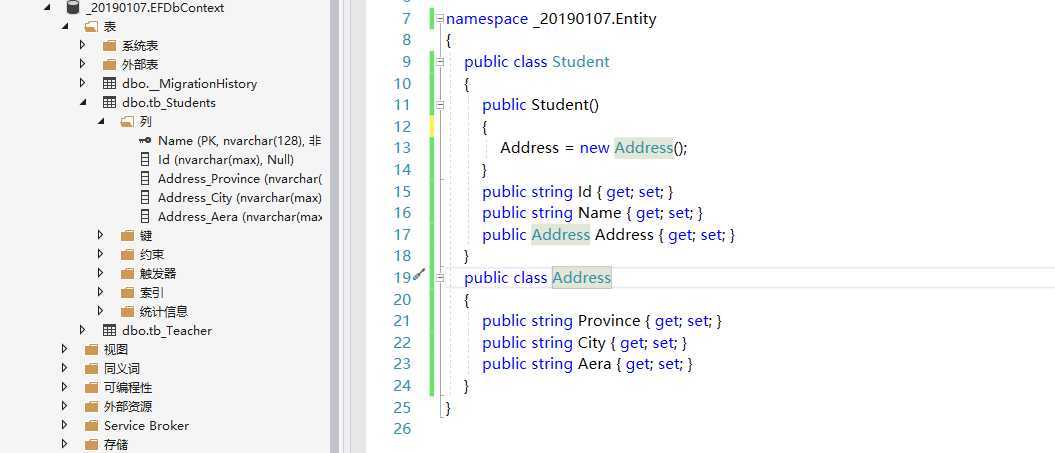Click the Province property name on line 21

pyautogui.click(x=609, y=320)
